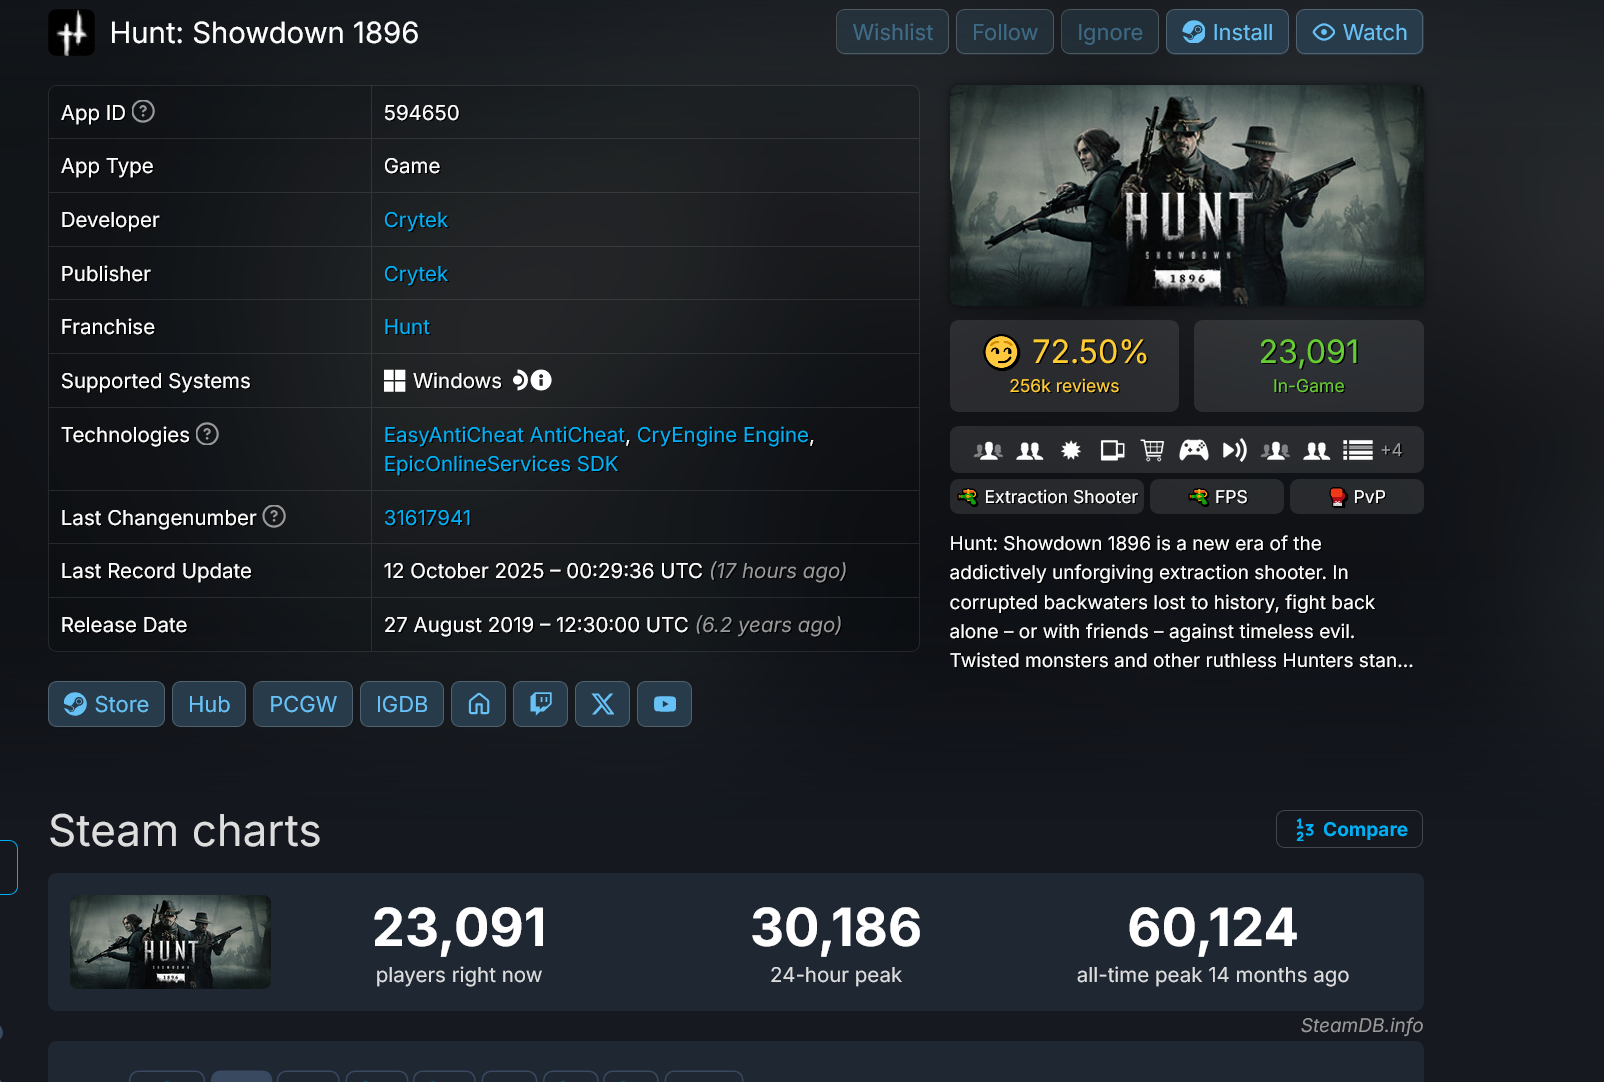Click the Franchise row label

pos(108,327)
